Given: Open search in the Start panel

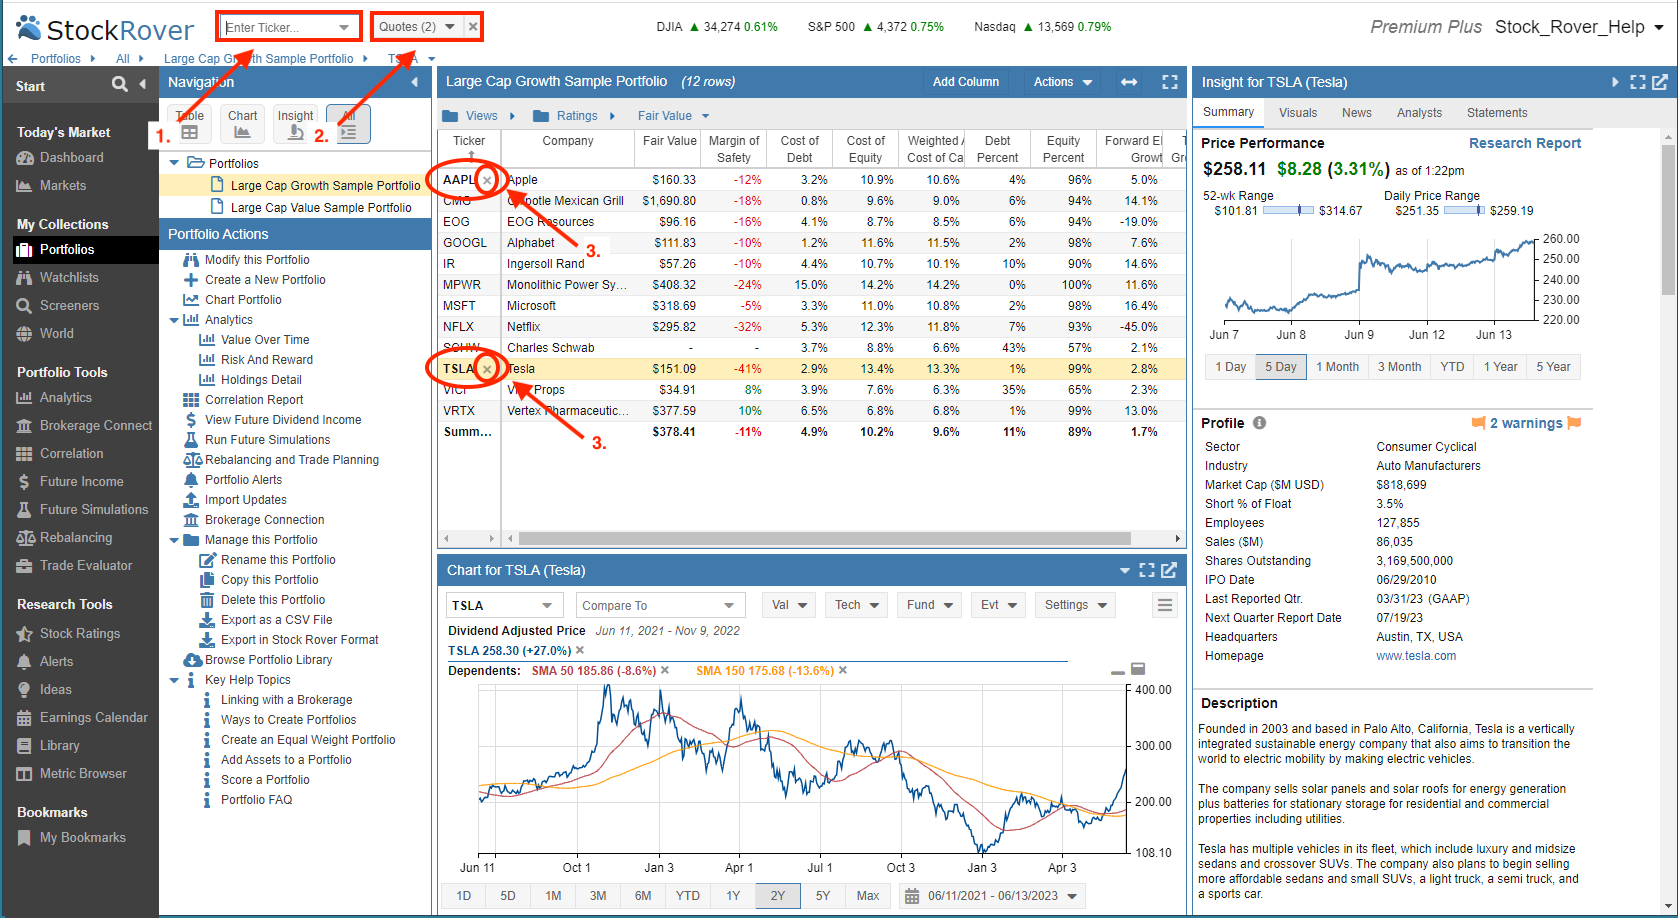Looking at the screenshot, I should click(120, 84).
